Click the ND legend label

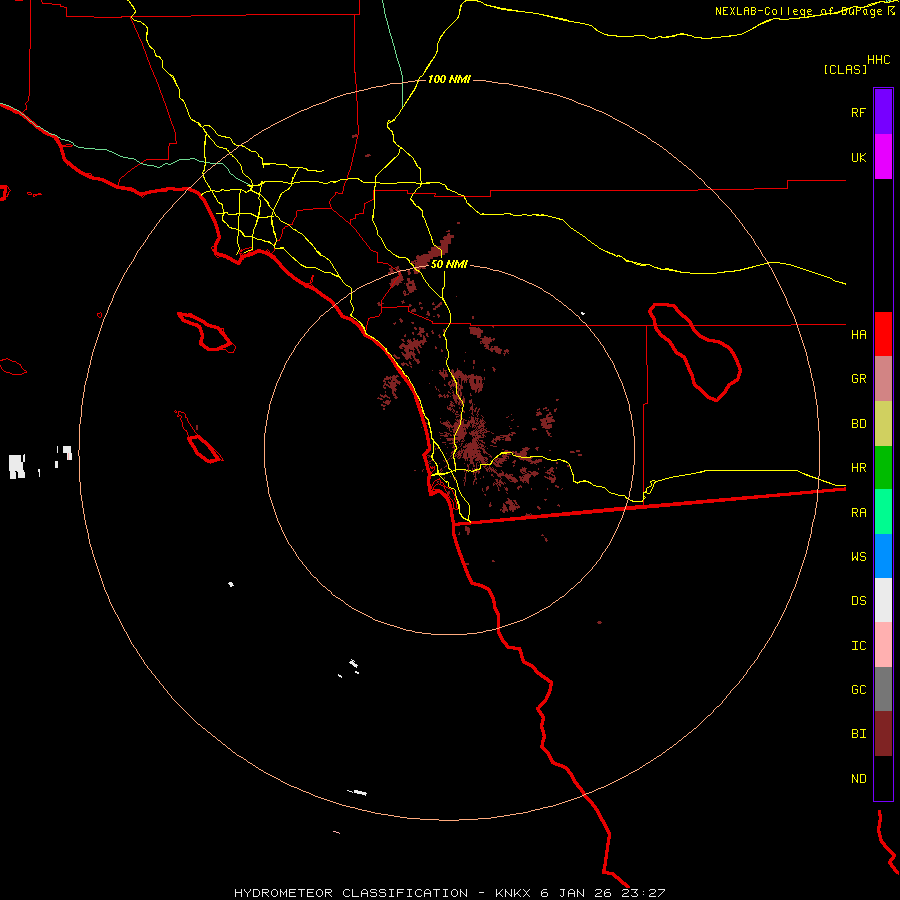tap(858, 779)
